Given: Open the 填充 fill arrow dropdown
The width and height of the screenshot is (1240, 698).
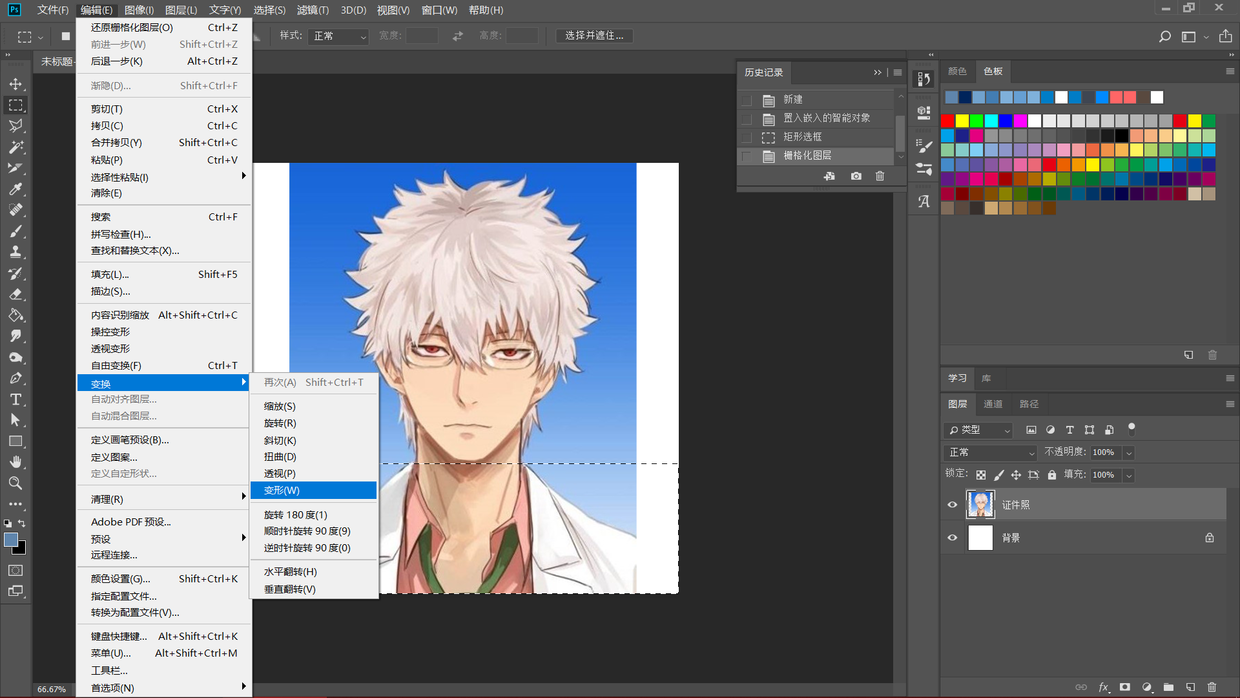Looking at the screenshot, I should point(1129,475).
